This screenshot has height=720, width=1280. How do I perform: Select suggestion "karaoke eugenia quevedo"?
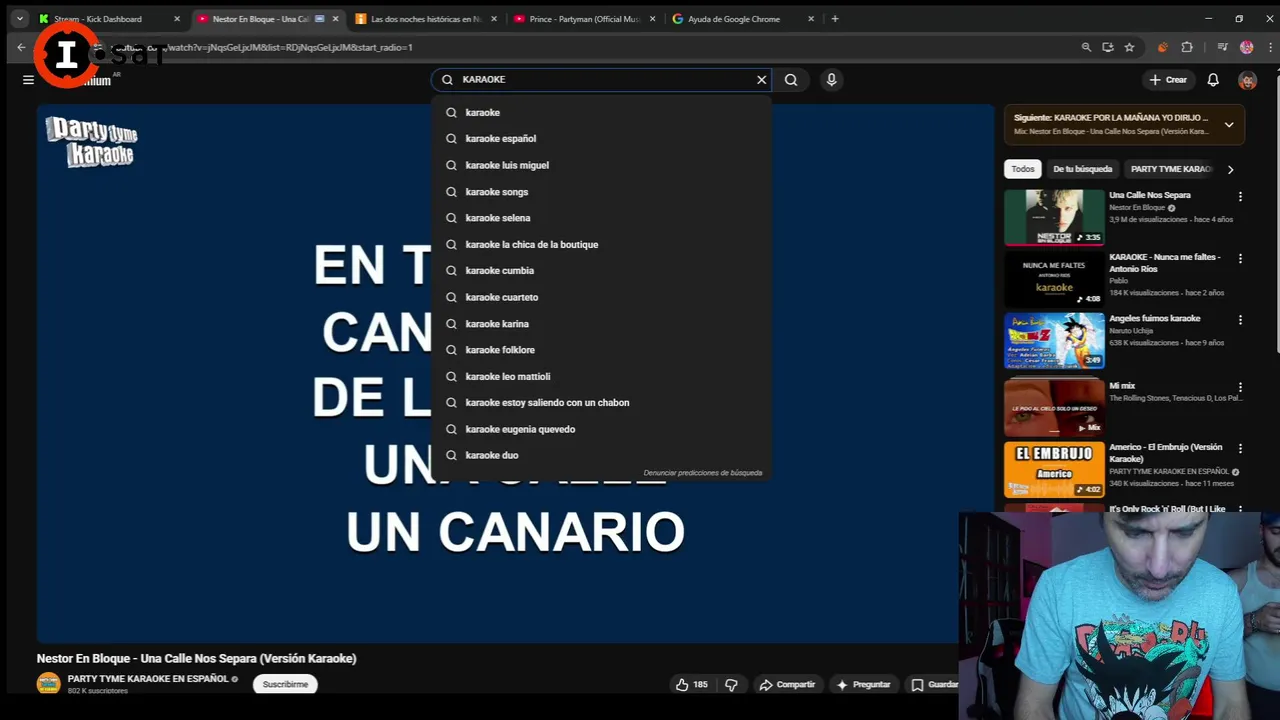coord(602,429)
